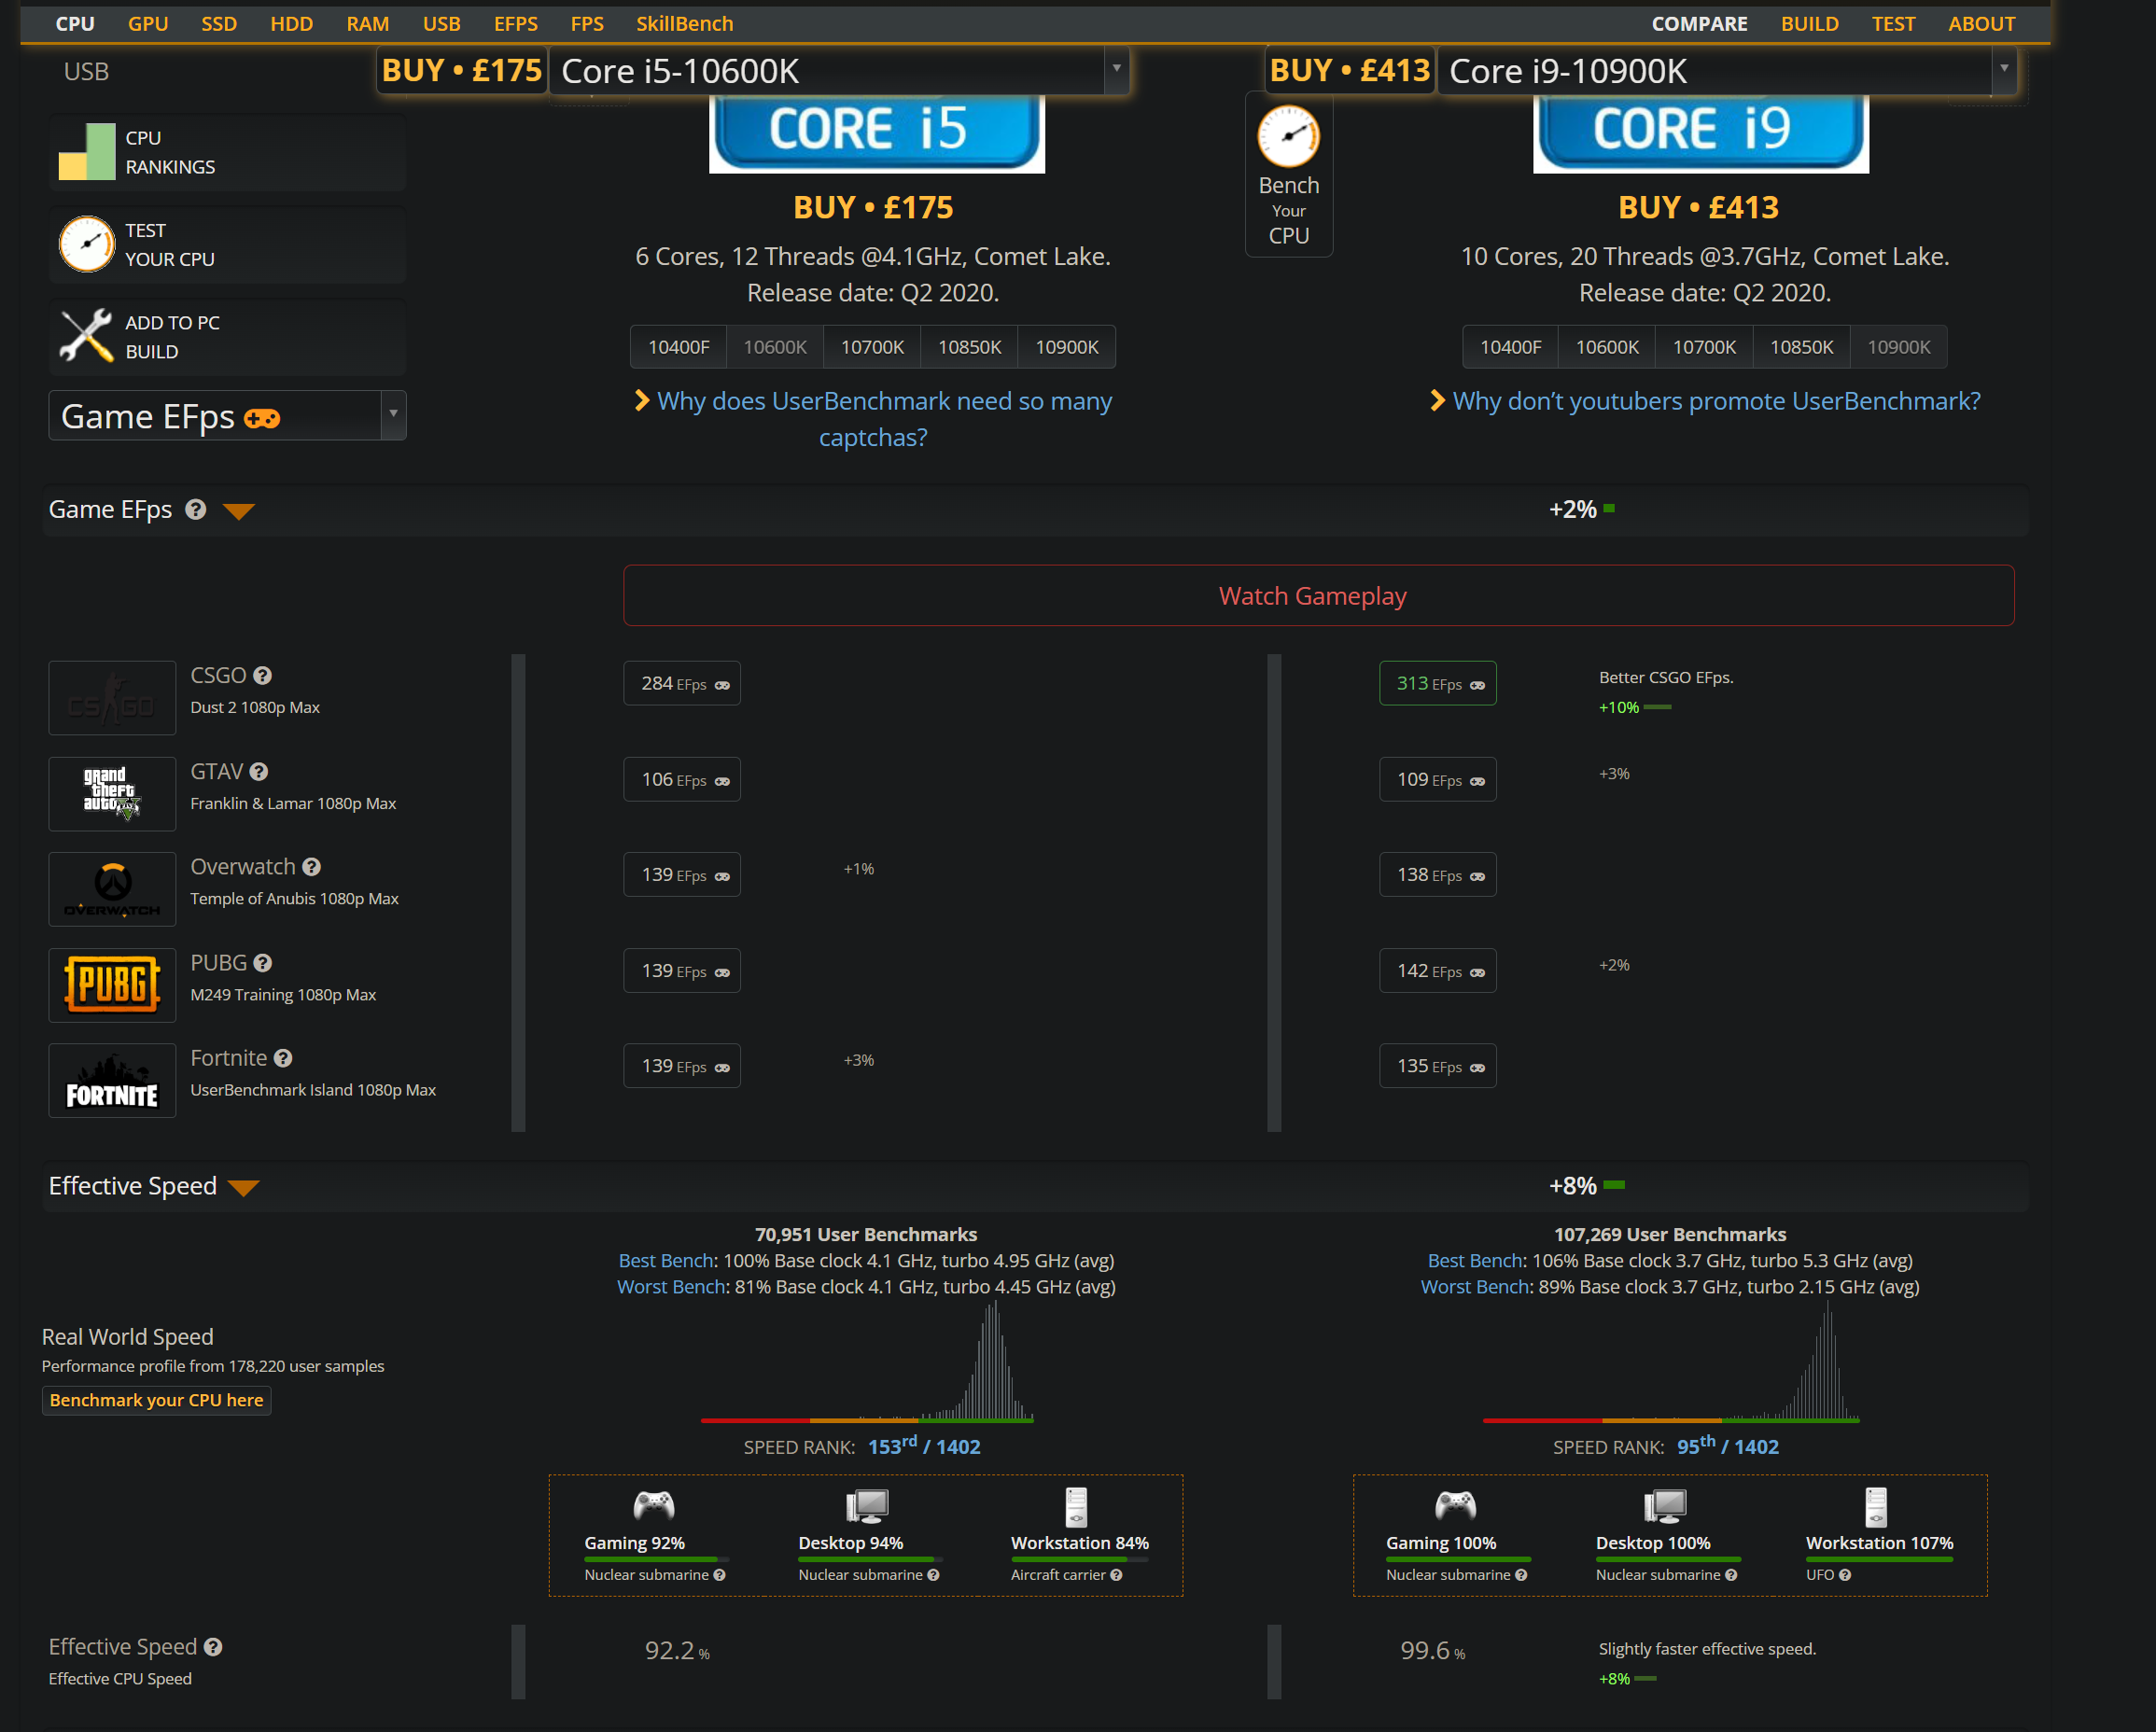The image size is (2156, 1732).
Task: Open the RAM tab
Action: [368, 24]
